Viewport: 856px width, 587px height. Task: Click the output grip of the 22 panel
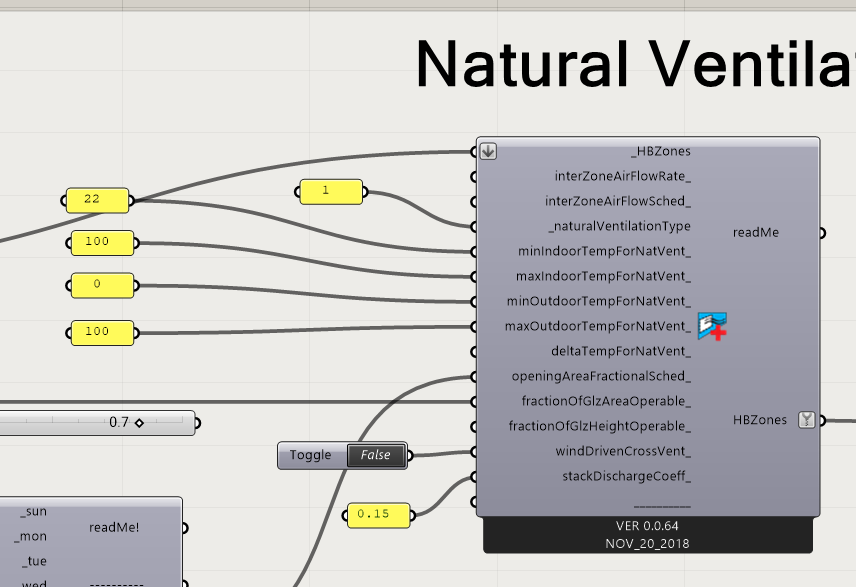point(132,200)
